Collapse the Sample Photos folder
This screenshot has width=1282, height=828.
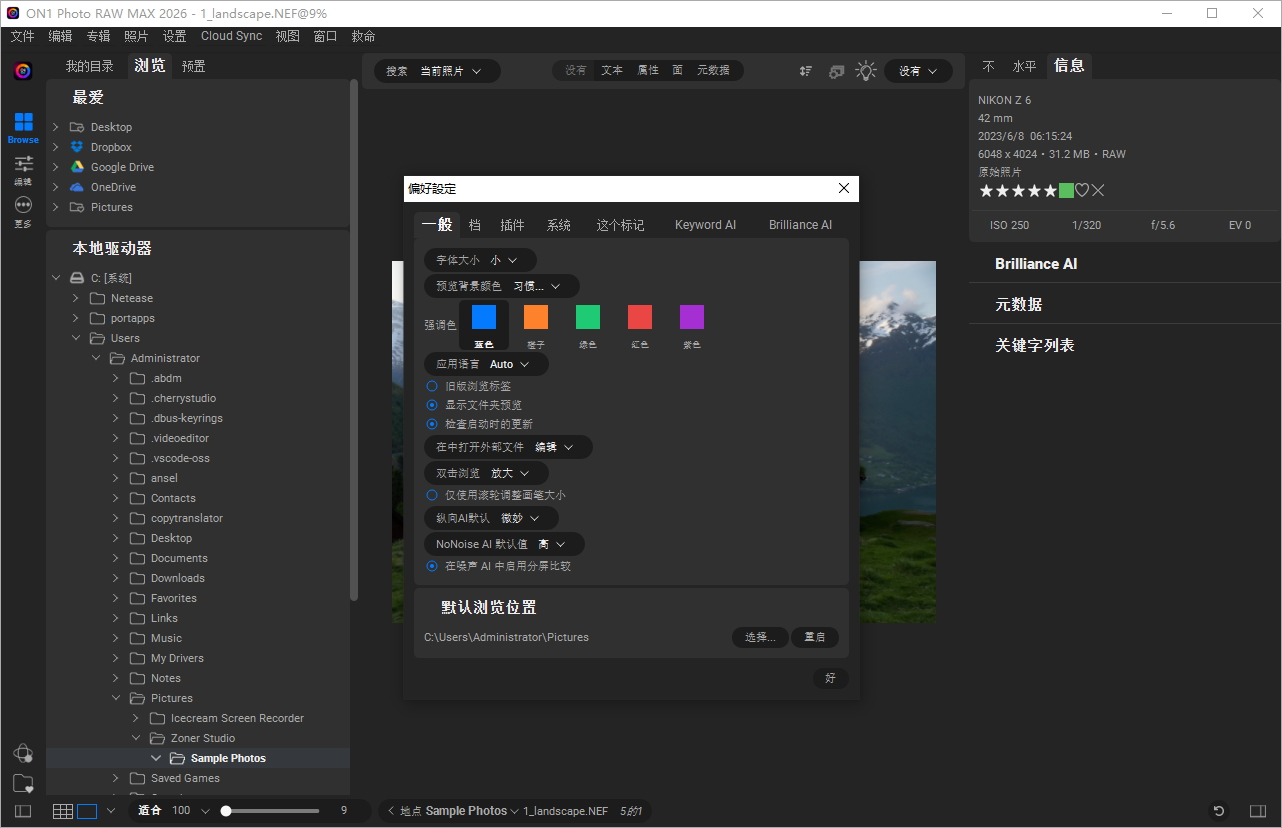pos(156,757)
